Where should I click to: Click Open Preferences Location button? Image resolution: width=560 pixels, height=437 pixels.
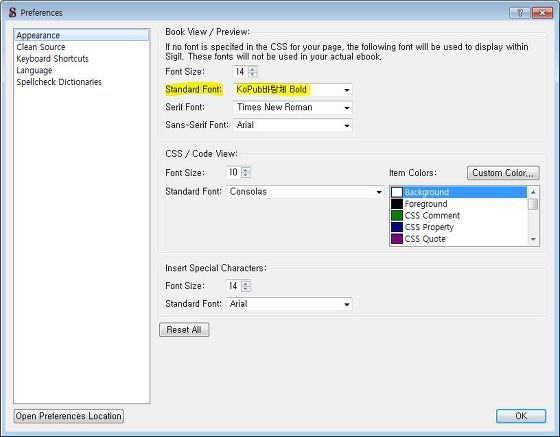(x=69, y=416)
